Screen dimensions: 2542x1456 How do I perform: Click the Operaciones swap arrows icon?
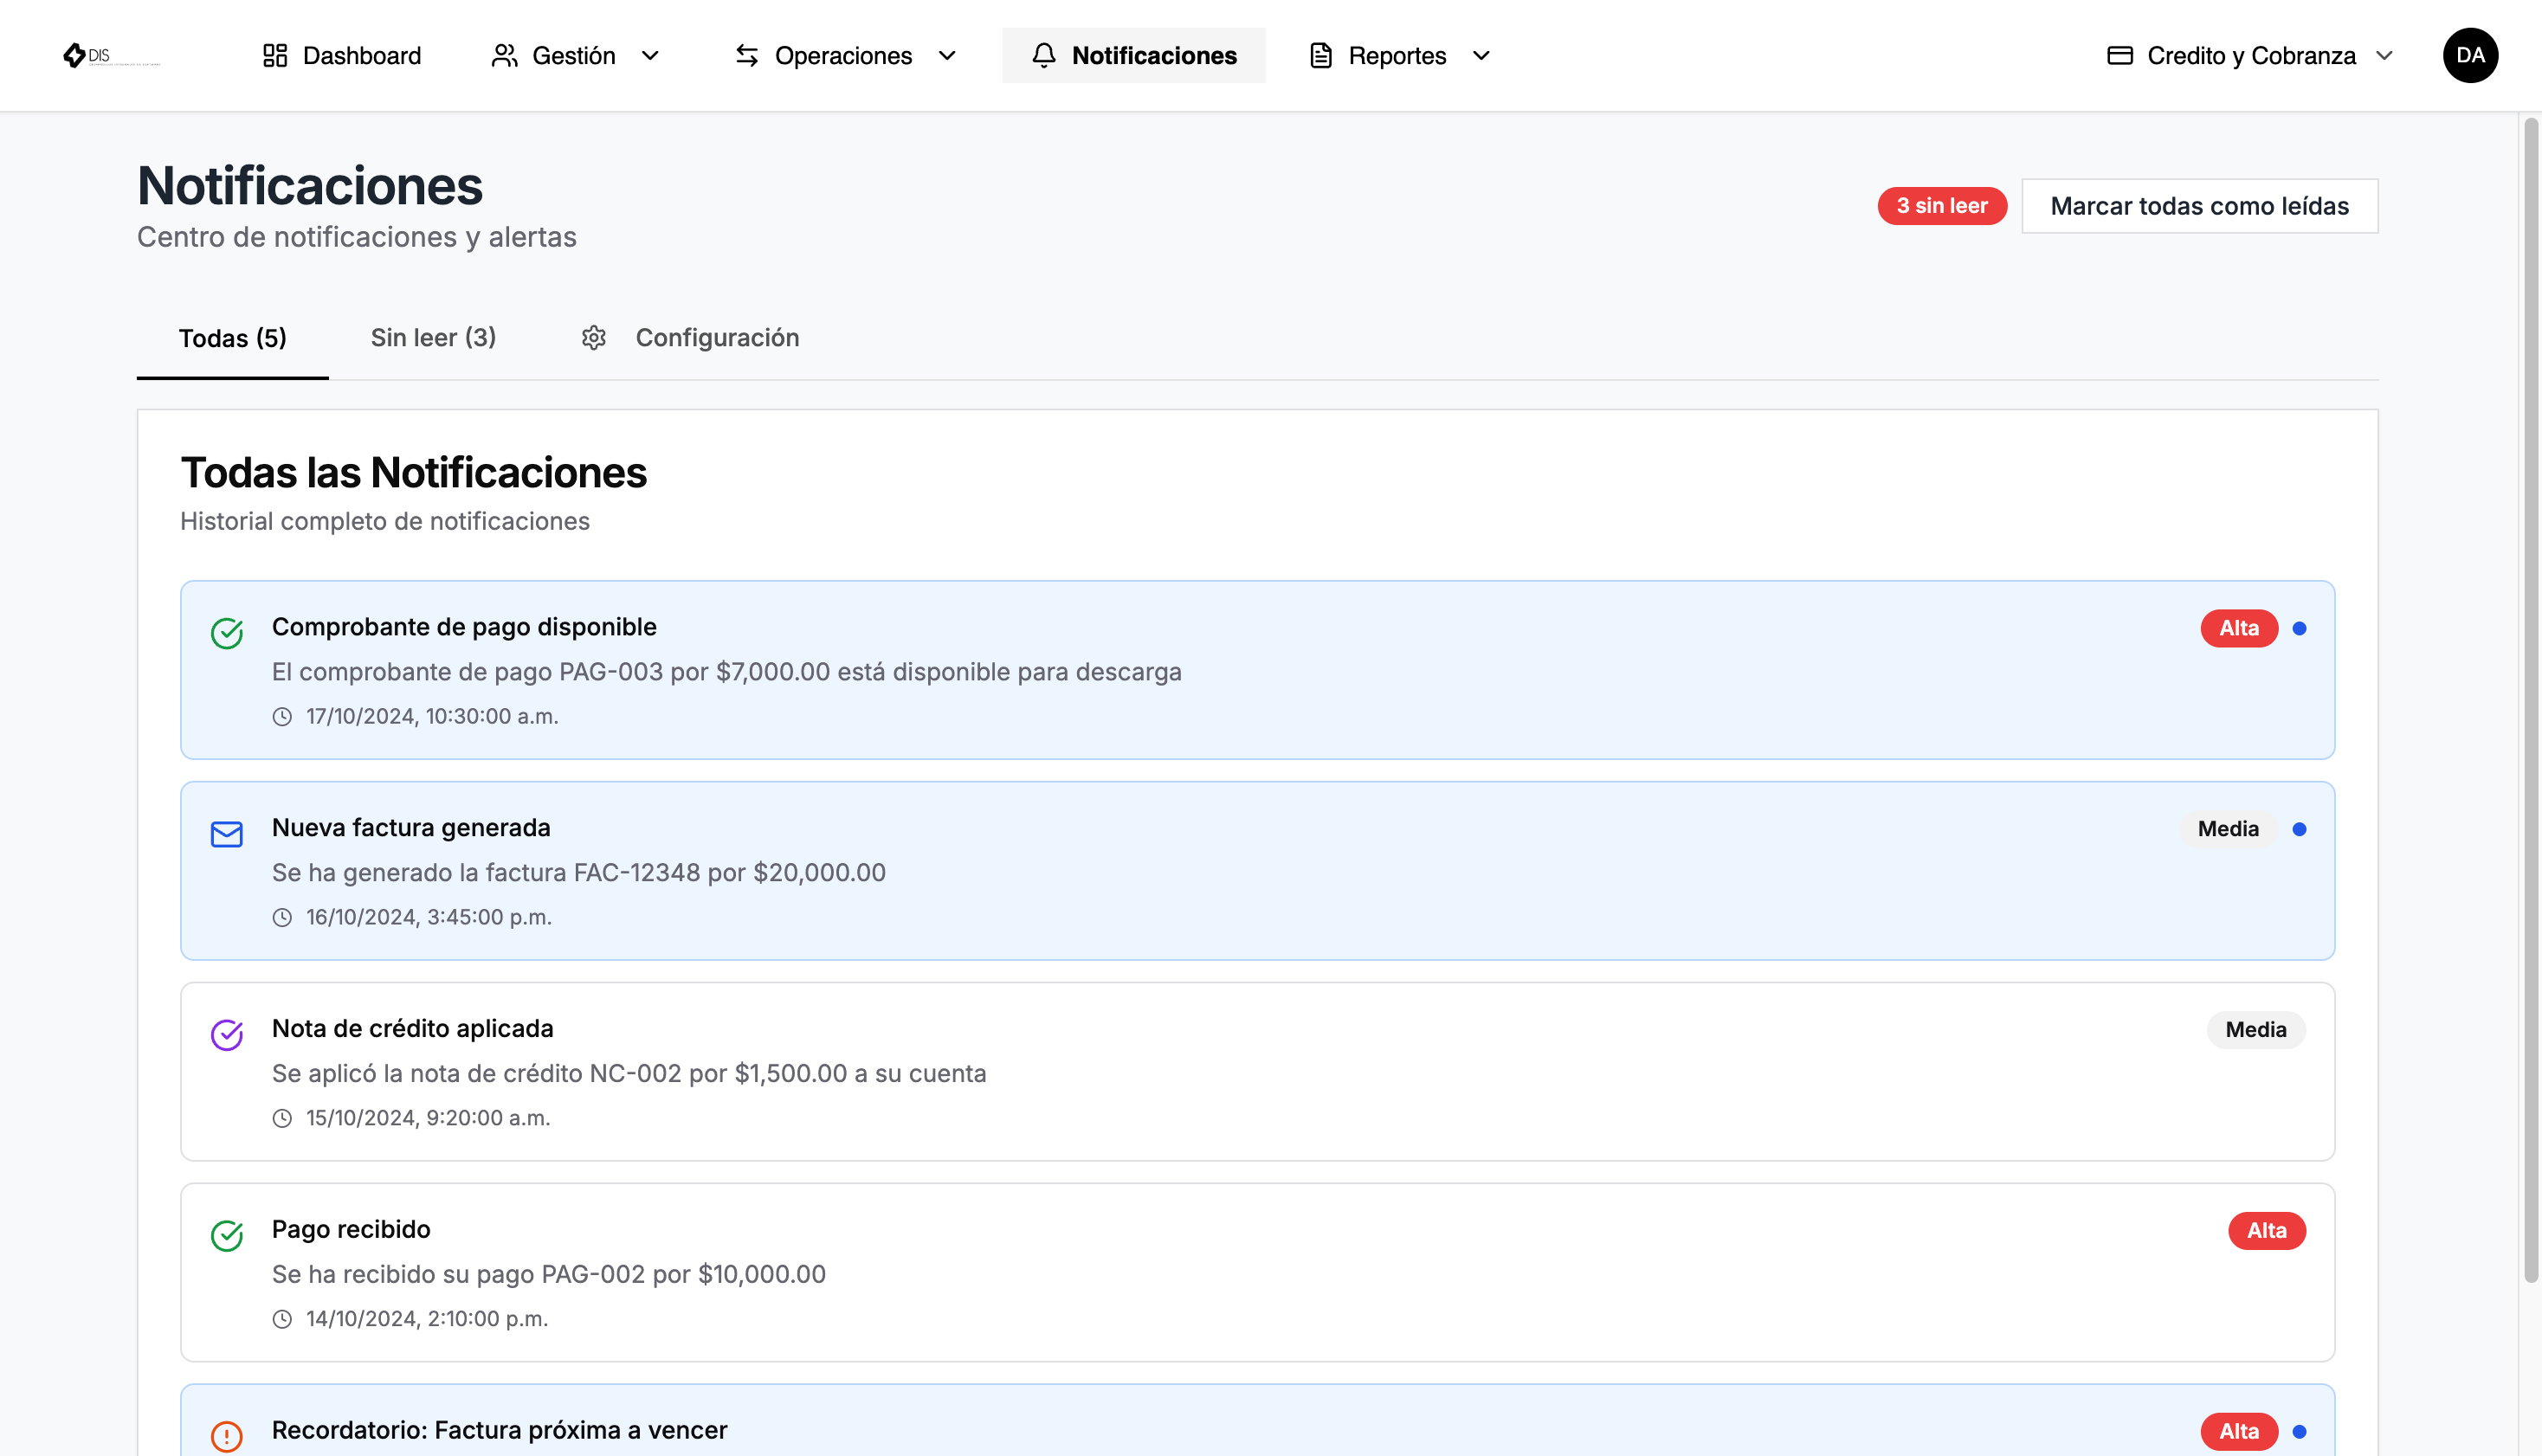[747, 55]
